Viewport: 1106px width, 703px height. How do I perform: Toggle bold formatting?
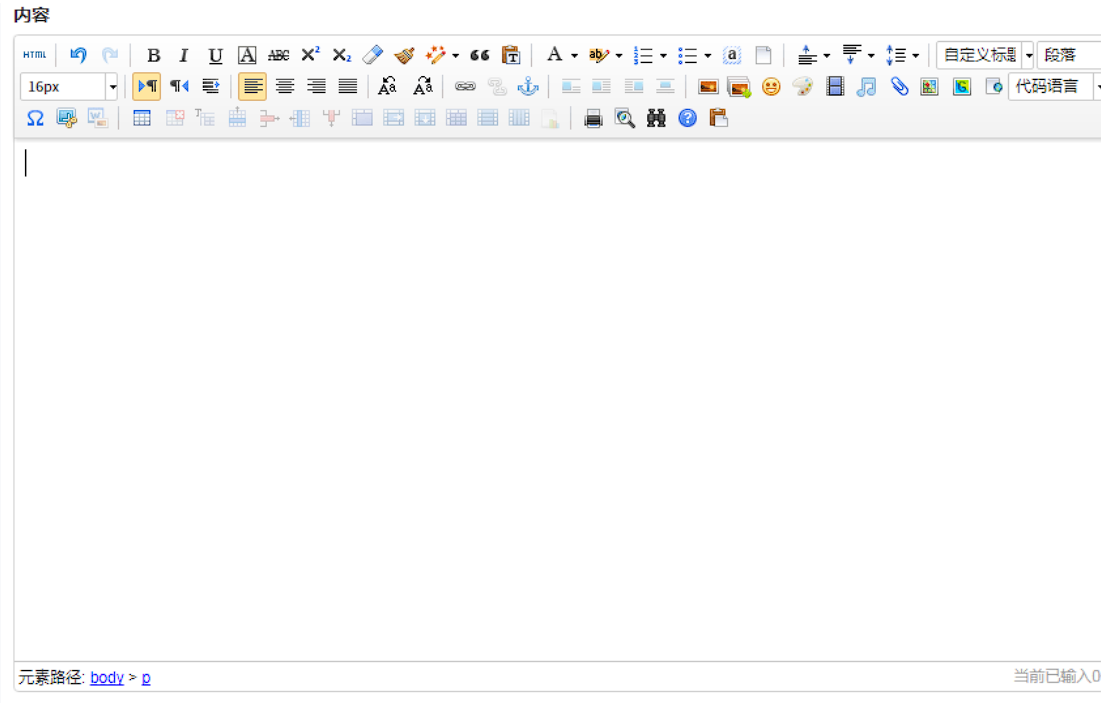coord(153,55)
